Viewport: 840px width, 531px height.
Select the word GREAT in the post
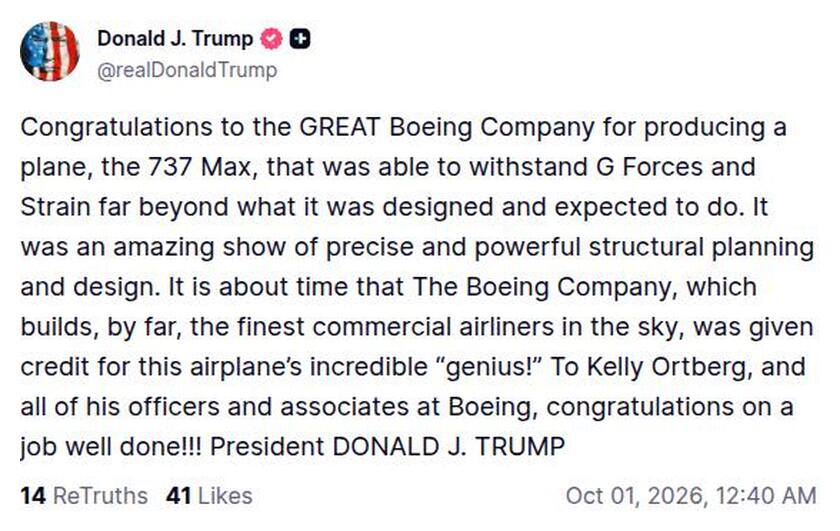(x=340, y=128)
